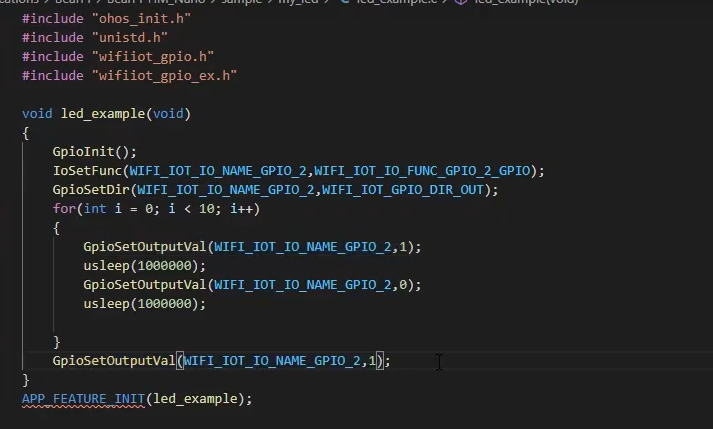Click WIFI_IOT_IO_NAME_GPIO_2 in GpioSetDir line

click(226, 190)
